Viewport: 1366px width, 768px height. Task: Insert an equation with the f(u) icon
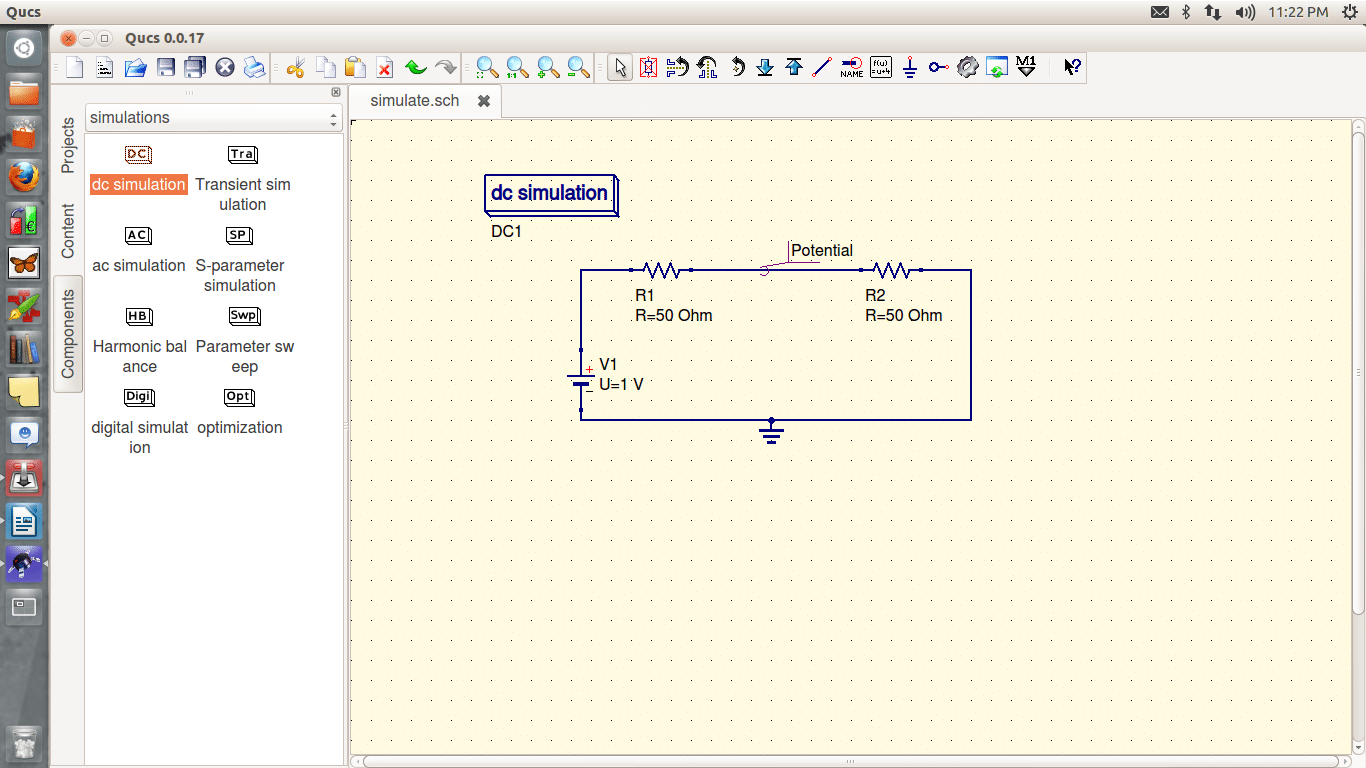[880, 67]
